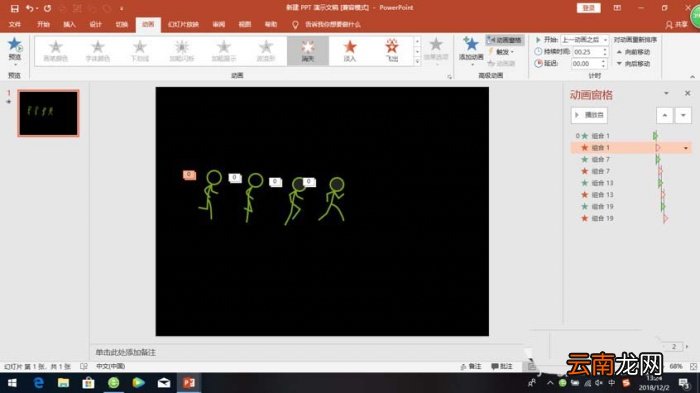Choose the Disappear exit animation
The image size is (700, 393).
[x=308, y=51]
